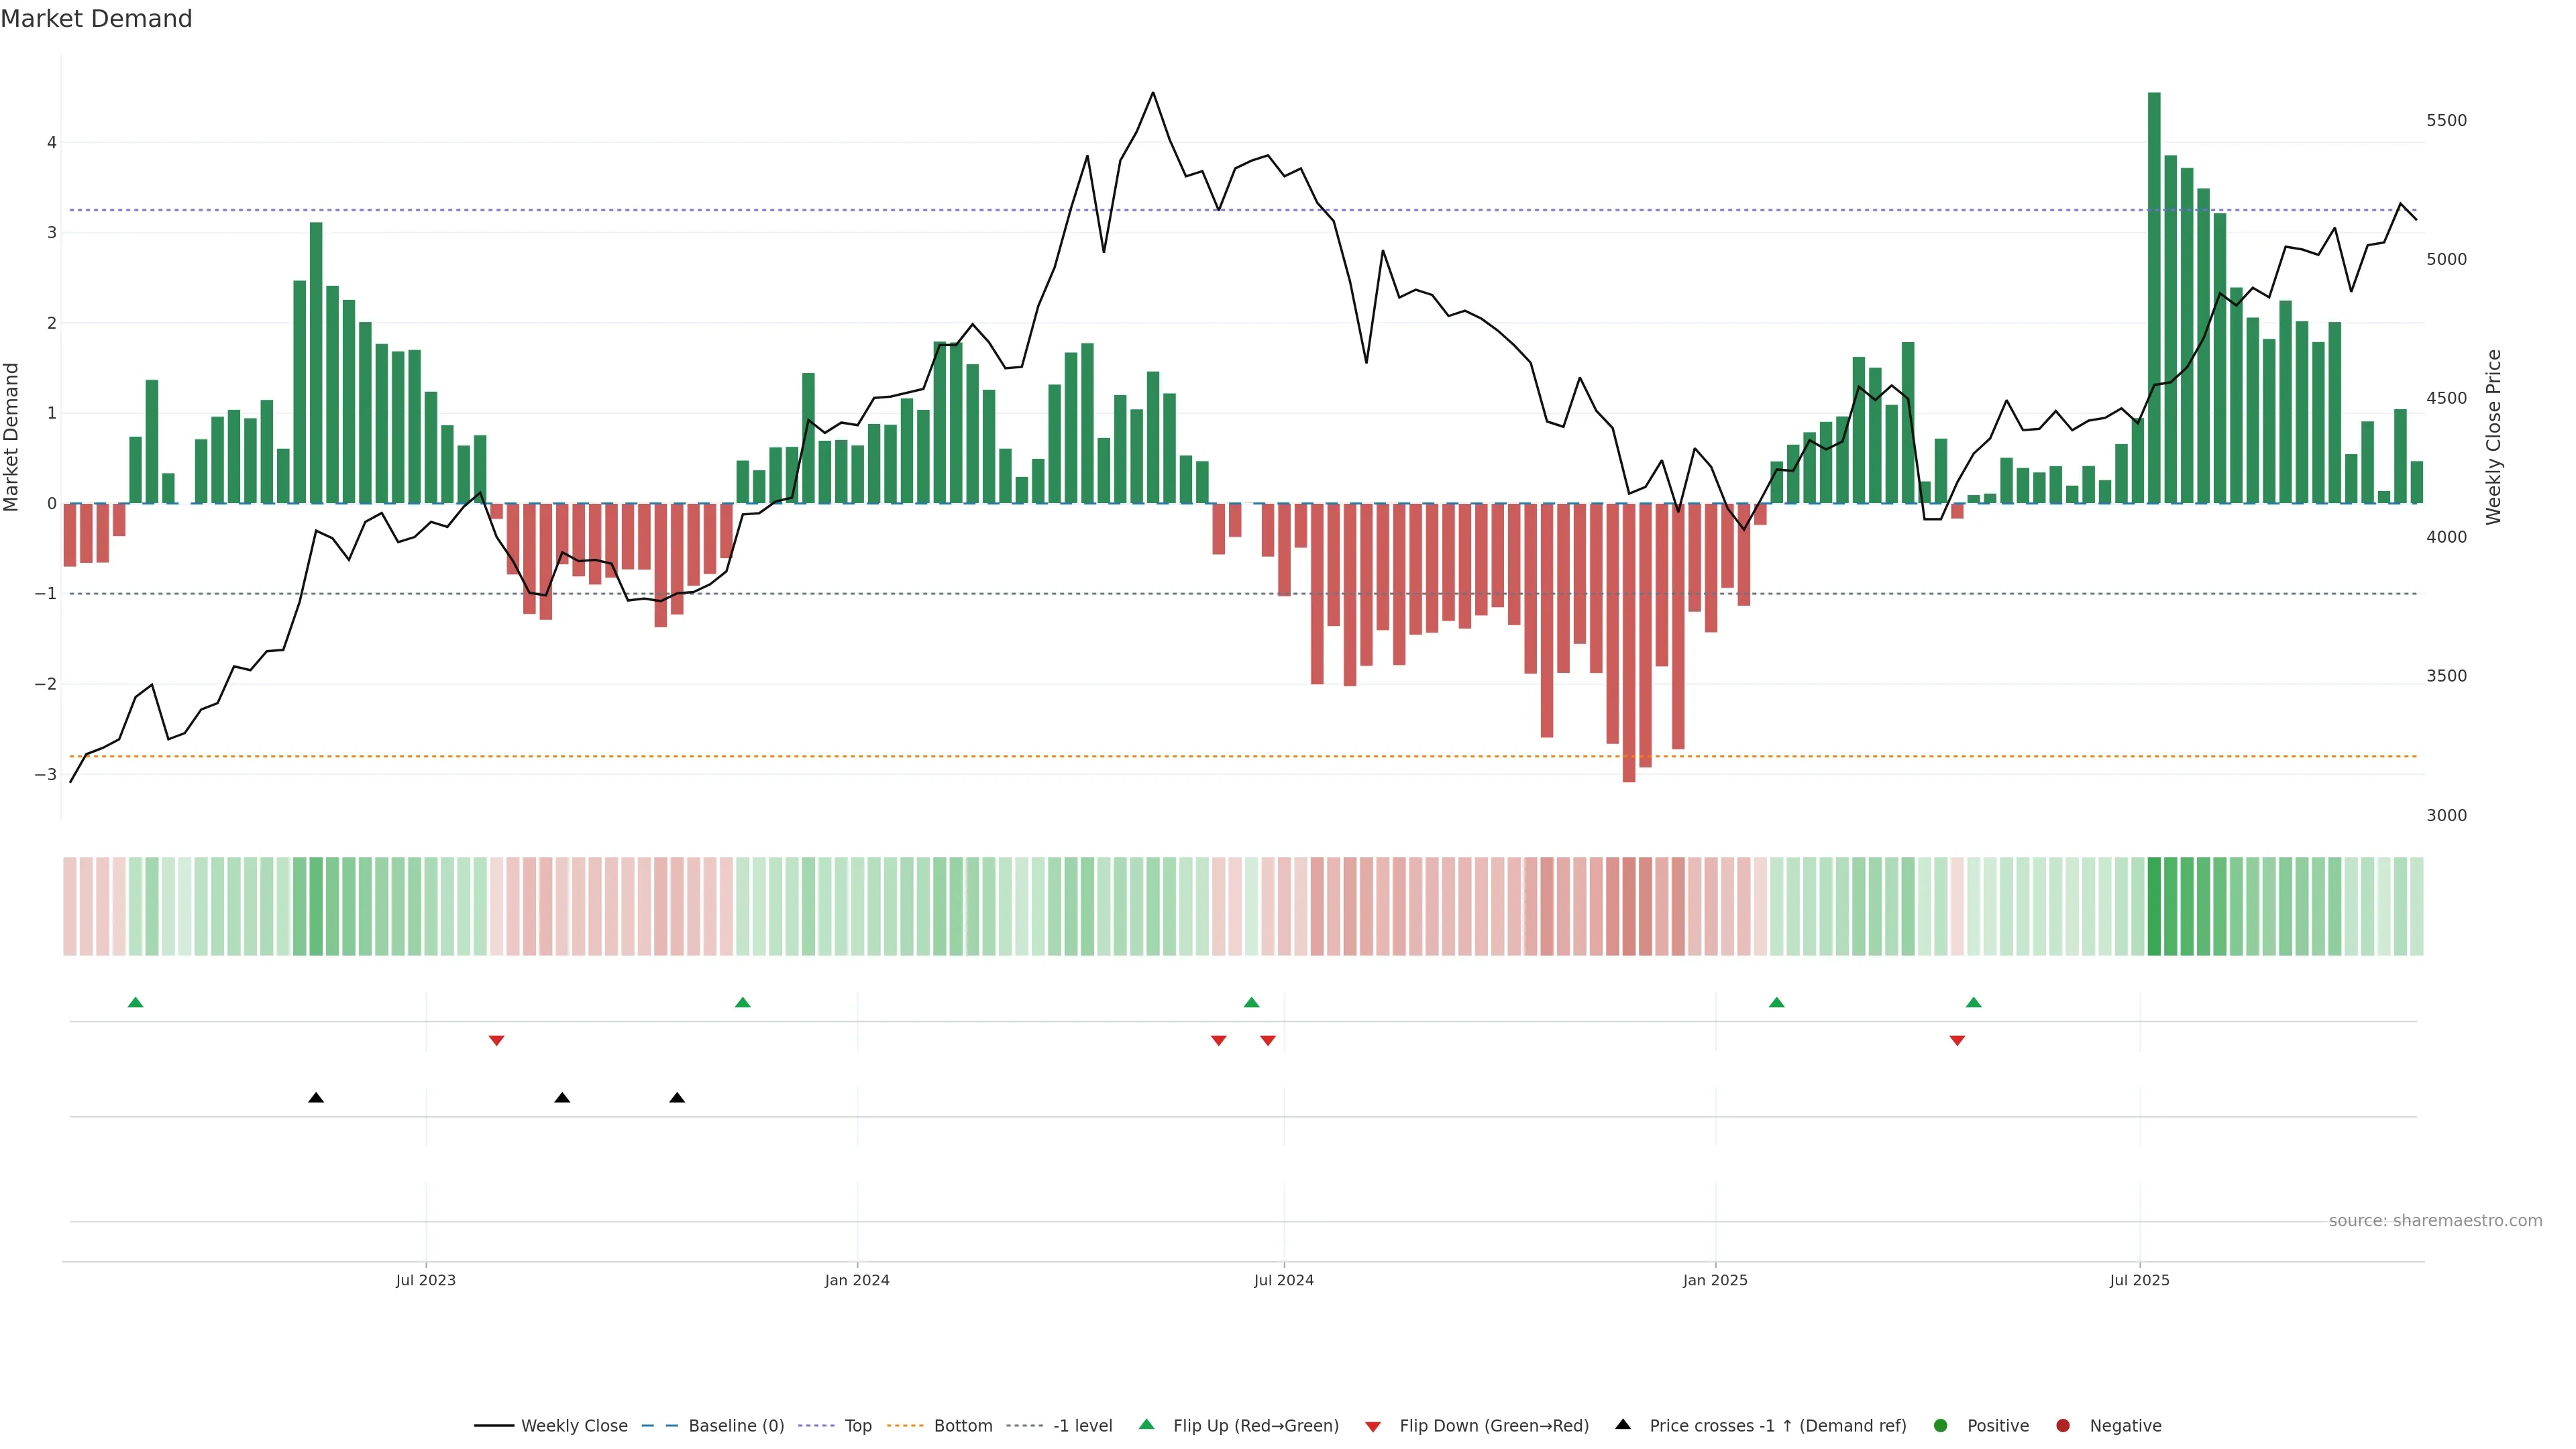This screenshot has width=2576, height=1449.
Task: Click the source: sharemaestro.com text
Action: pos(2435,1220)
